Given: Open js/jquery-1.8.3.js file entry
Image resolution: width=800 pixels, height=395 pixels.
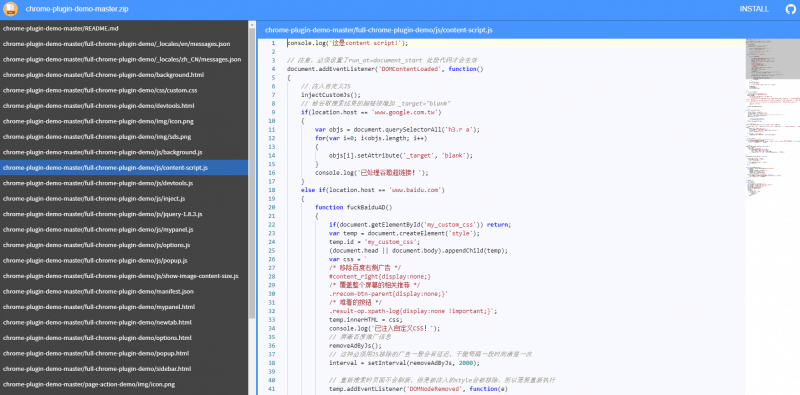Looking at the screenshot, I should (124, 214).
